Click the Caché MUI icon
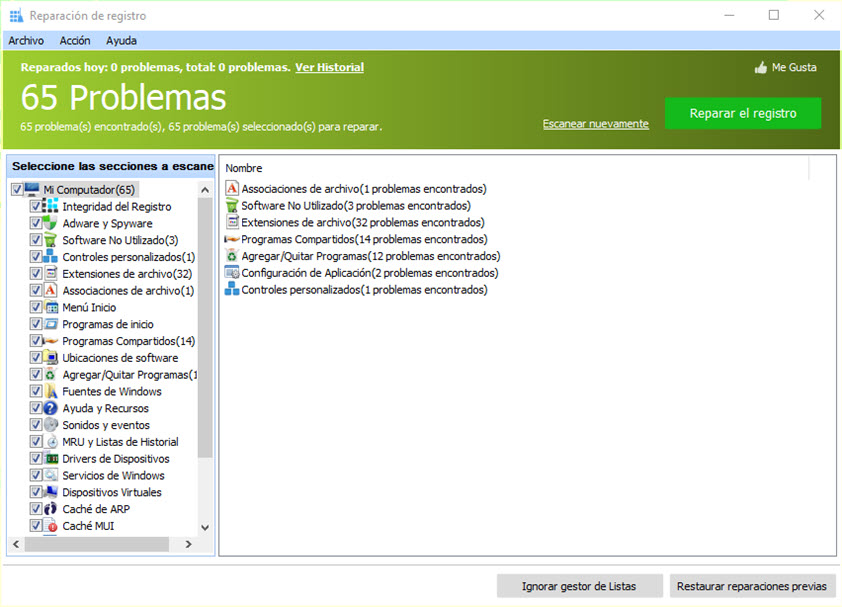842x607 pixels. [x=51, y=525]
